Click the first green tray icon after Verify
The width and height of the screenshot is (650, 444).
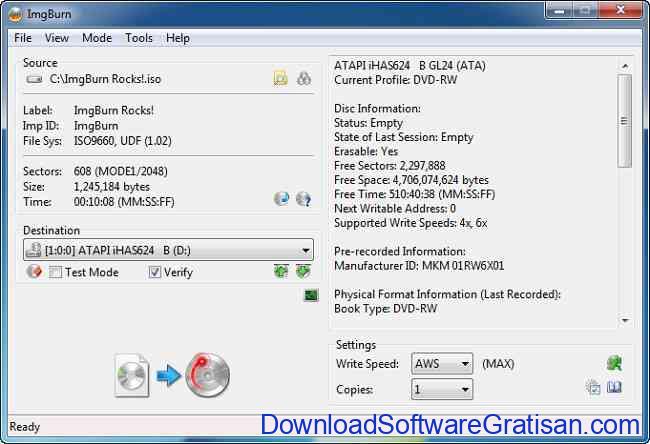[x=281, y=272]
